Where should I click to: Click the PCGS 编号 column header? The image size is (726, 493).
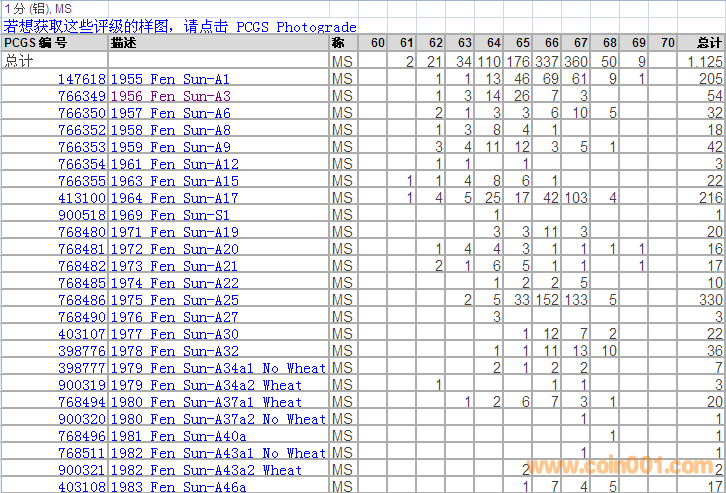click(36, 43)
